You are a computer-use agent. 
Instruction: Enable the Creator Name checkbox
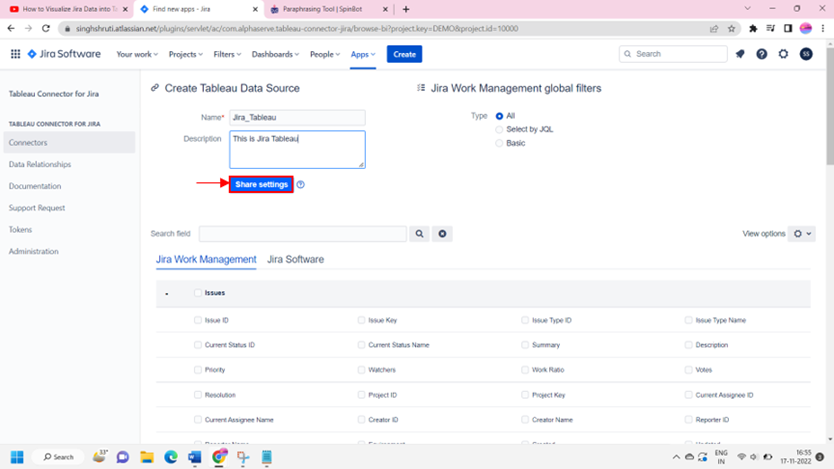point(525,420)
